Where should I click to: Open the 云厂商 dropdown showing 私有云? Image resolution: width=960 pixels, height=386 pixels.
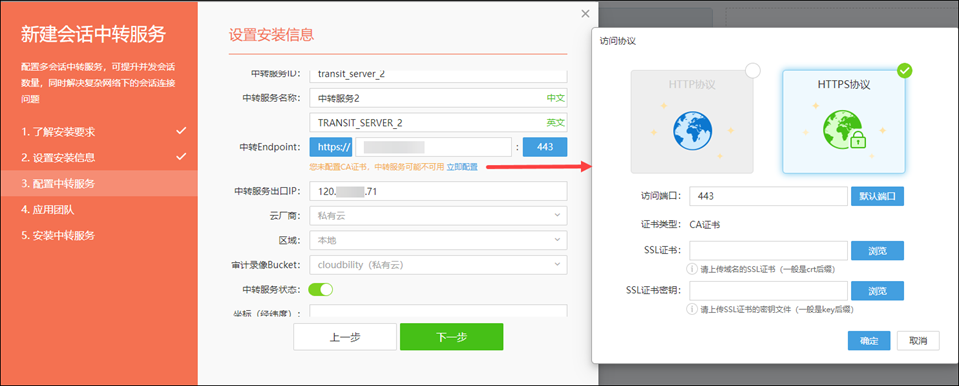coord(438,215)
